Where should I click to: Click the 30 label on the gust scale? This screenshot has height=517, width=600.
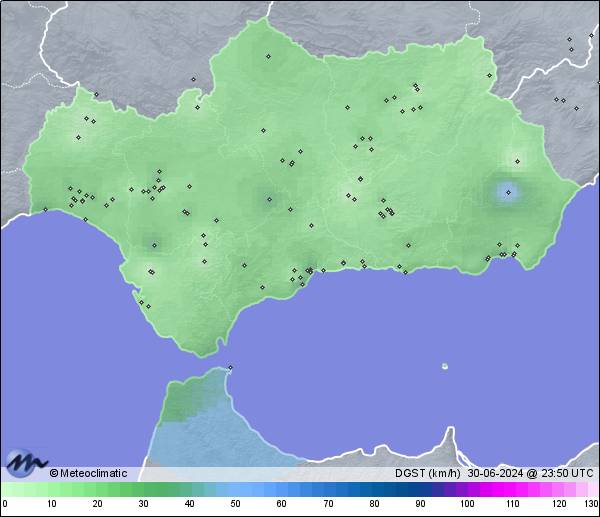[x=143, y=504]
